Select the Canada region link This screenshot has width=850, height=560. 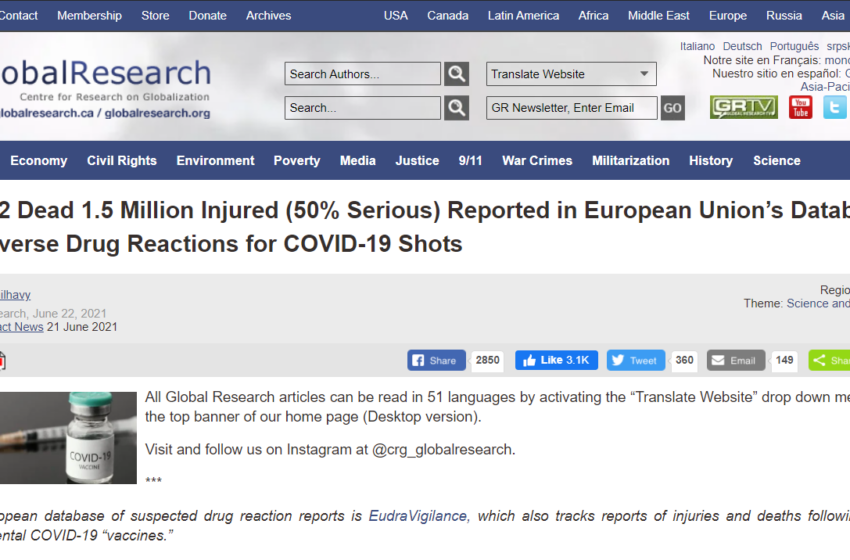[x=448, y=16]
